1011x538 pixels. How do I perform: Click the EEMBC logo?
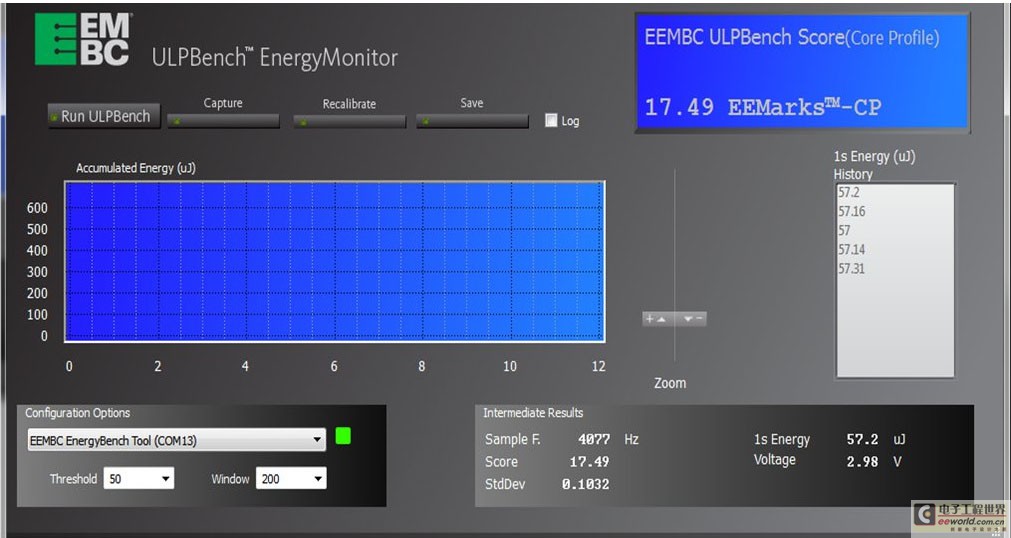(82, 41)
